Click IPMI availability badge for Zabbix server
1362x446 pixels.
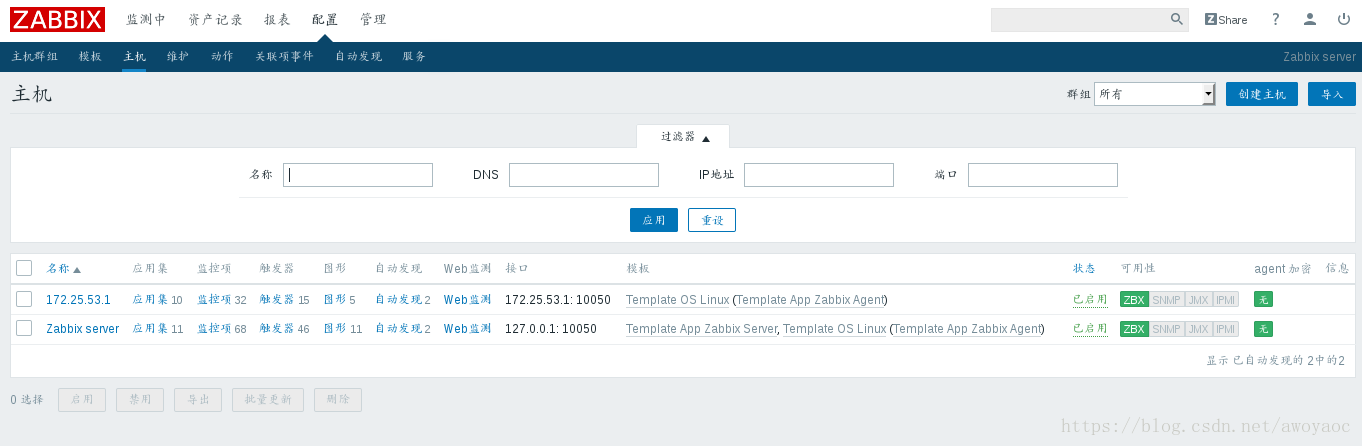tap(1226, 329)
